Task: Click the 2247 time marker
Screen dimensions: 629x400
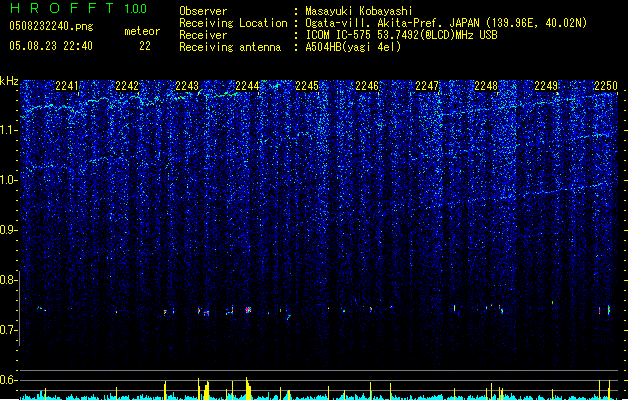Action: click(427, 86)
